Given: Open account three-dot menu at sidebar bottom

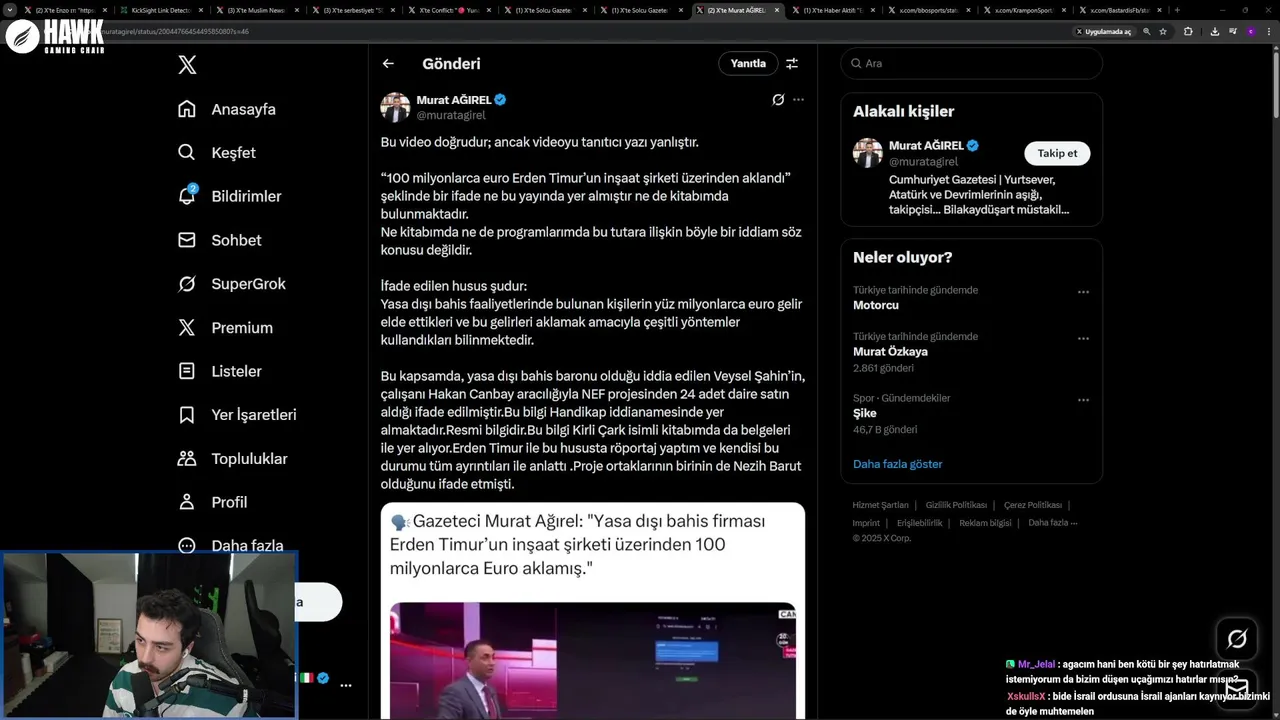Looking at the screenshot, I should [x=346, y=686].
